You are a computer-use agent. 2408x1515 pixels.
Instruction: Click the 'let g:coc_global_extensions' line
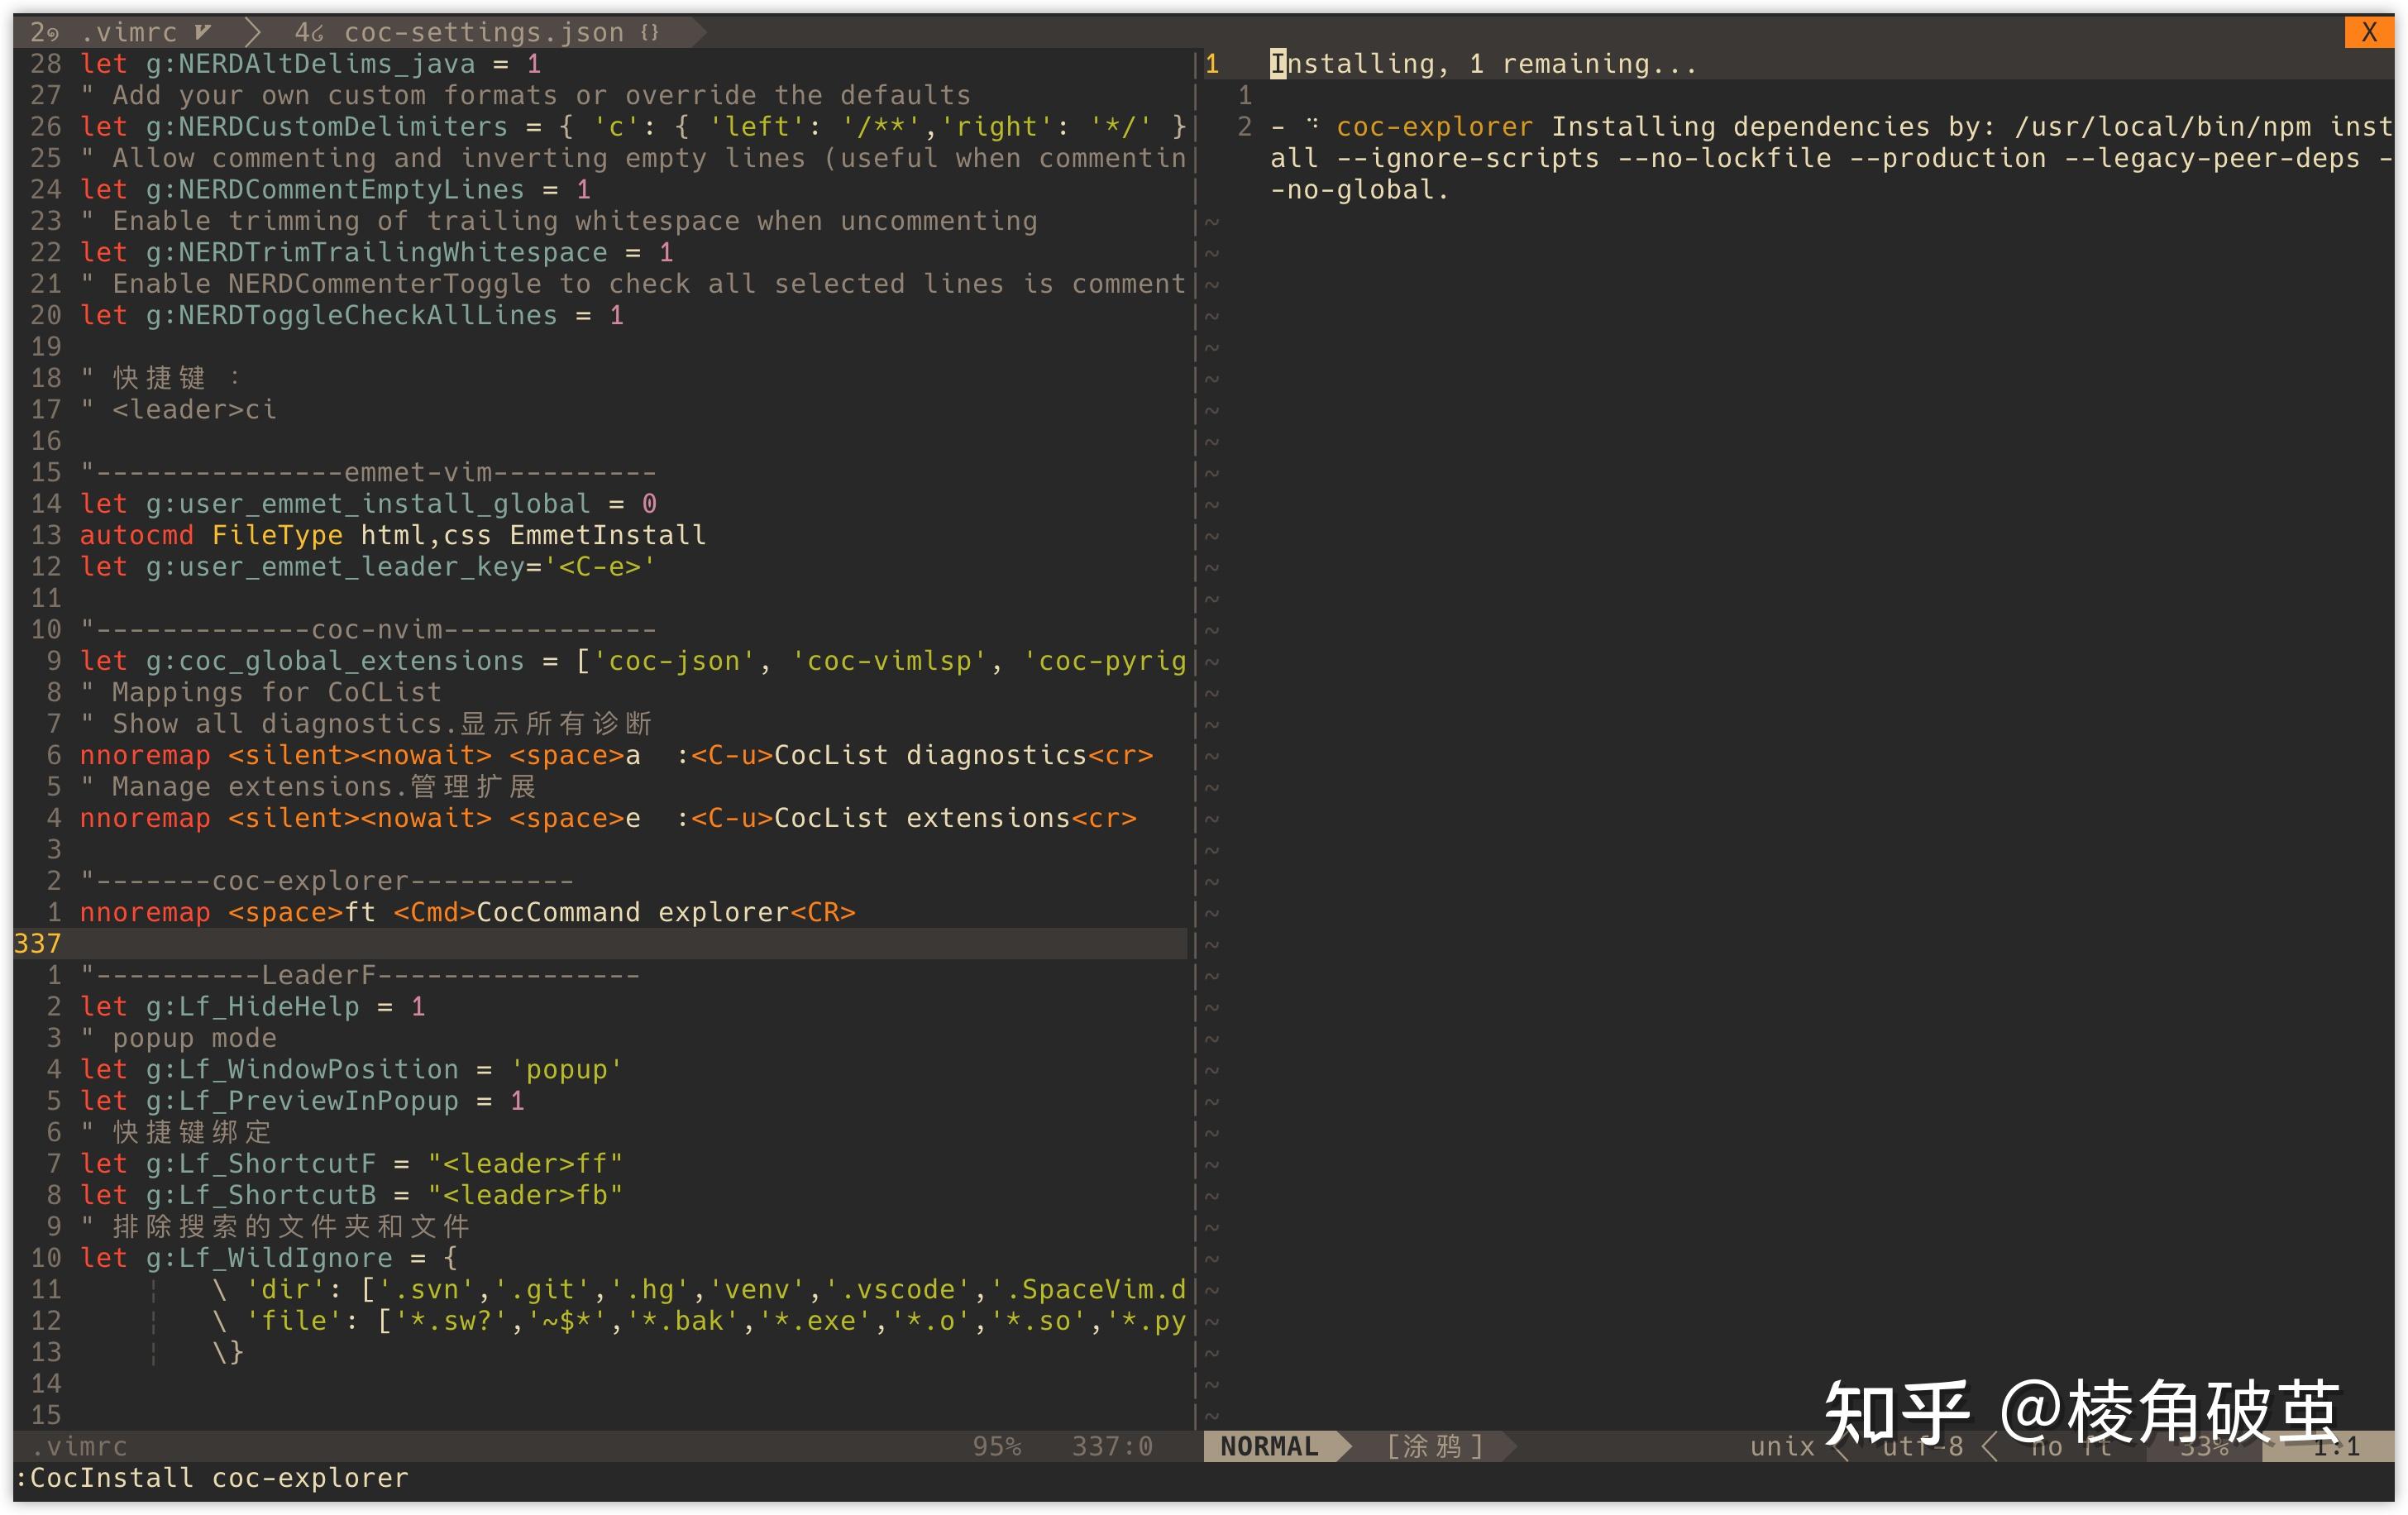(x=633, y=661)
